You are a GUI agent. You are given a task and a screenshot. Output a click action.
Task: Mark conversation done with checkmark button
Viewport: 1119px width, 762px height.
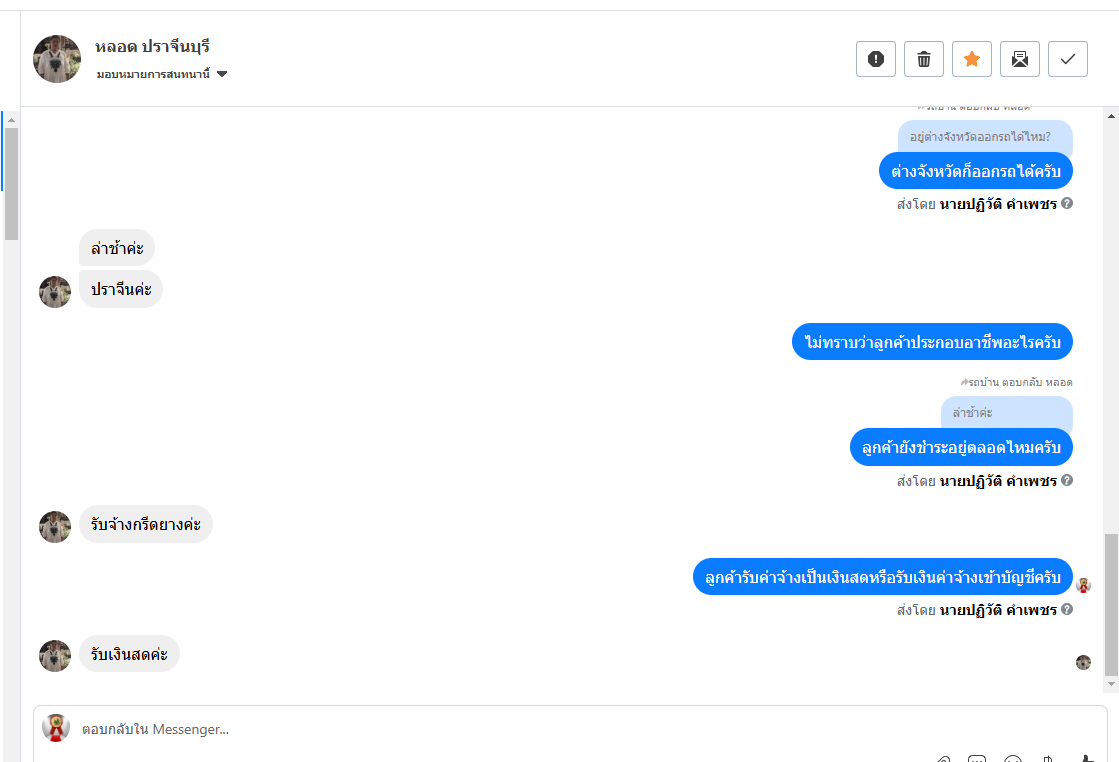[x=1068, y=59]
